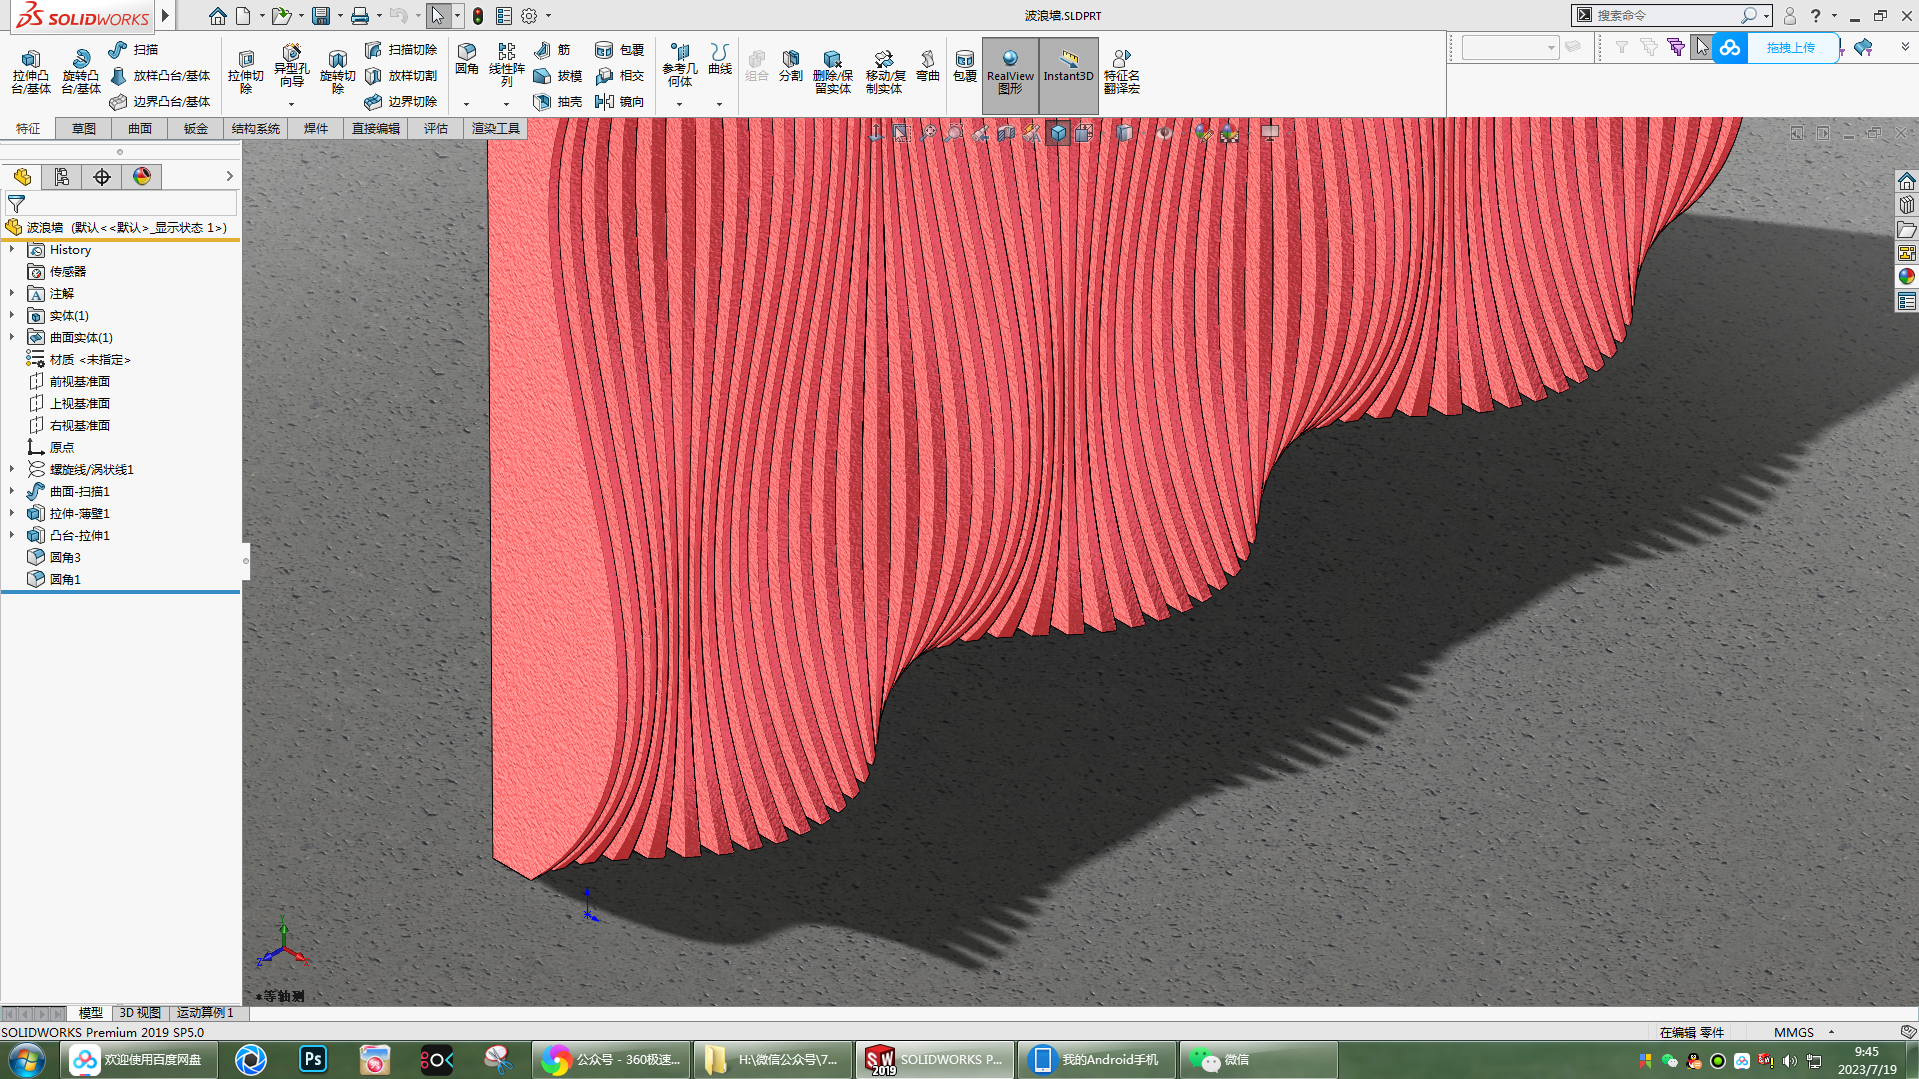Select the Revolved Cut tool (旋转切除)
The image size is (1919, 1079).
tap(337, 72)
